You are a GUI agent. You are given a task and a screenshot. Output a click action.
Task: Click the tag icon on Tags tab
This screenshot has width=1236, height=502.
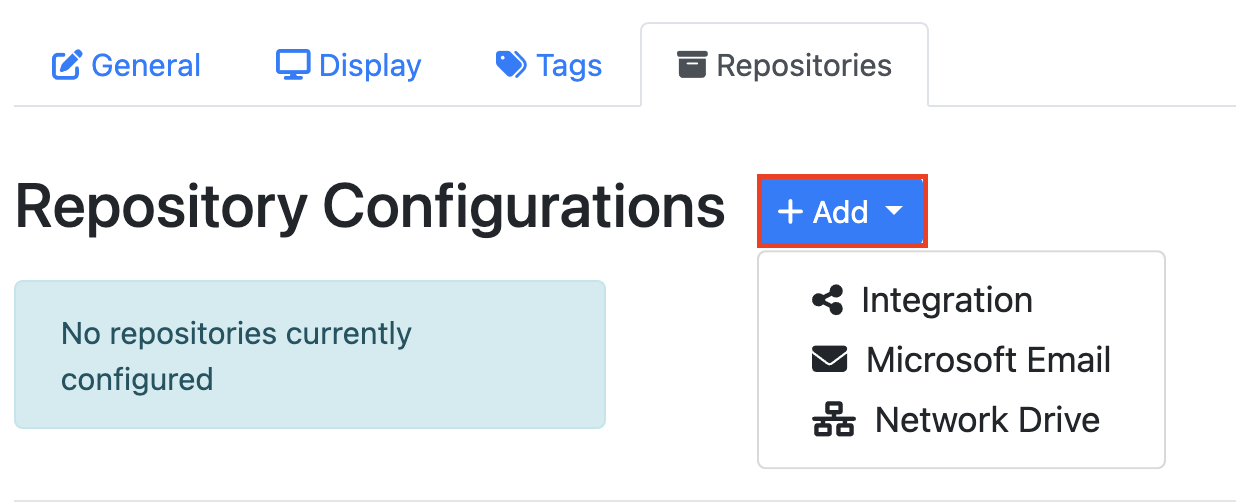(511, 66)
